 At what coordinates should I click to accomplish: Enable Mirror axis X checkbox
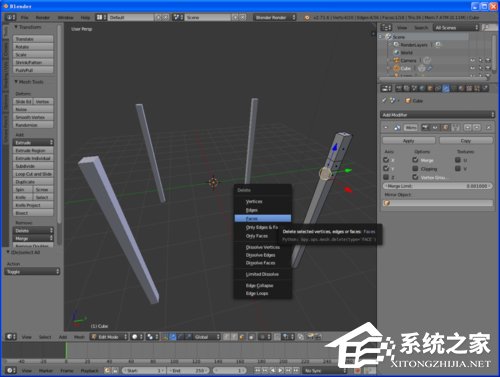pyautogui.click(x=386, y=160)
